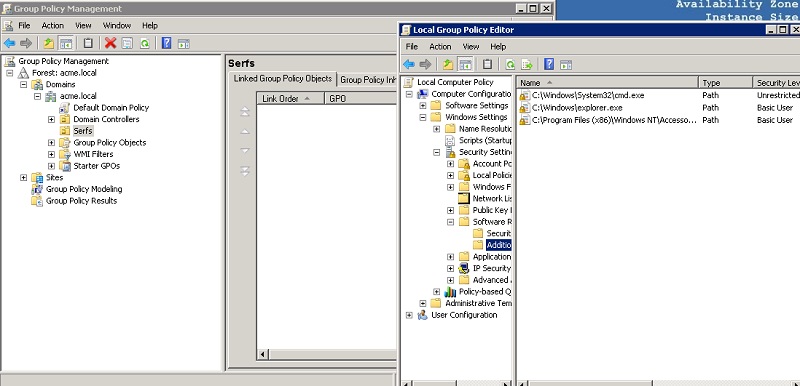The width and height of the screenshot is (800, 386).
Task: Click Refresh icon in Local Group Policy Editor toolbar
Action: [x=510, y=64]
